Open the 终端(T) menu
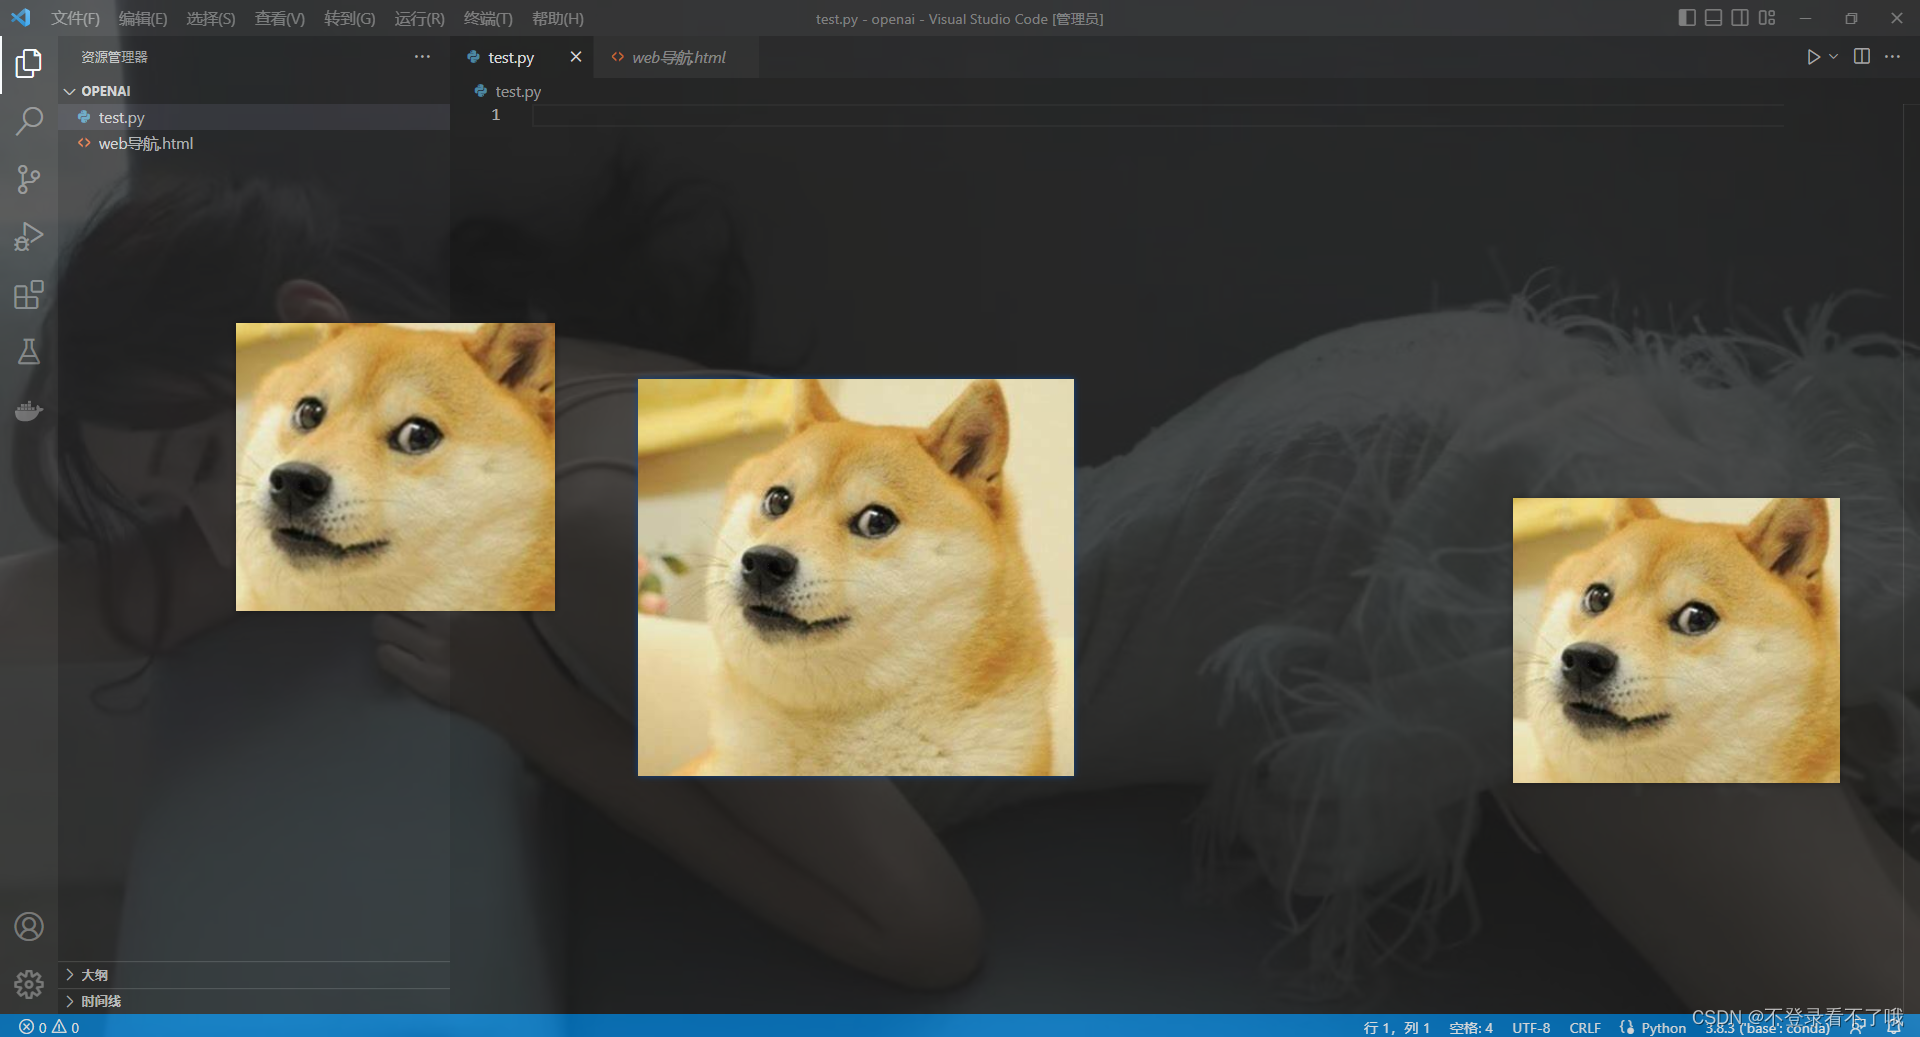This screenshot has height=1037, width=1920. click(488, 19)
